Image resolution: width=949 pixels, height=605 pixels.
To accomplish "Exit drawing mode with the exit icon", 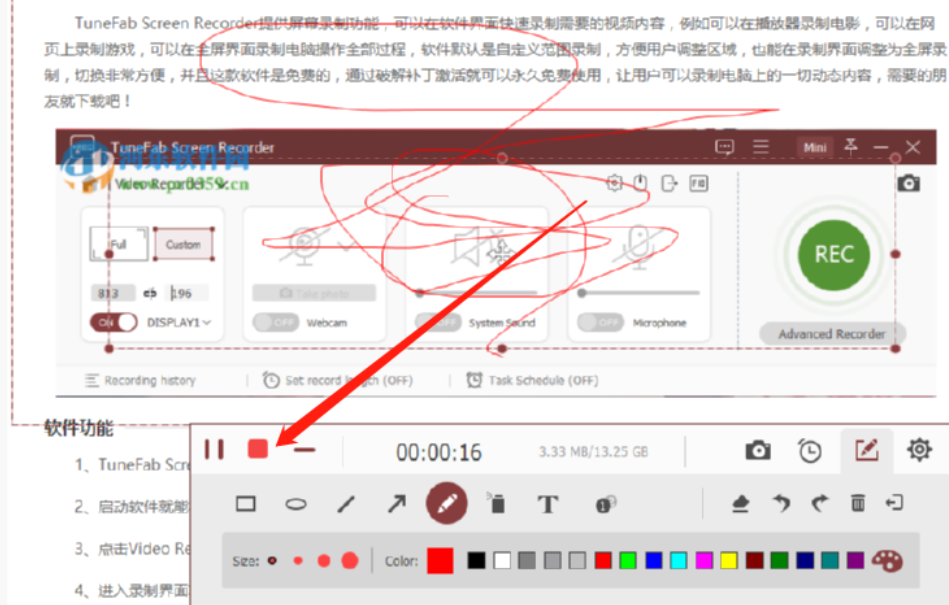I will pos(894,503).
